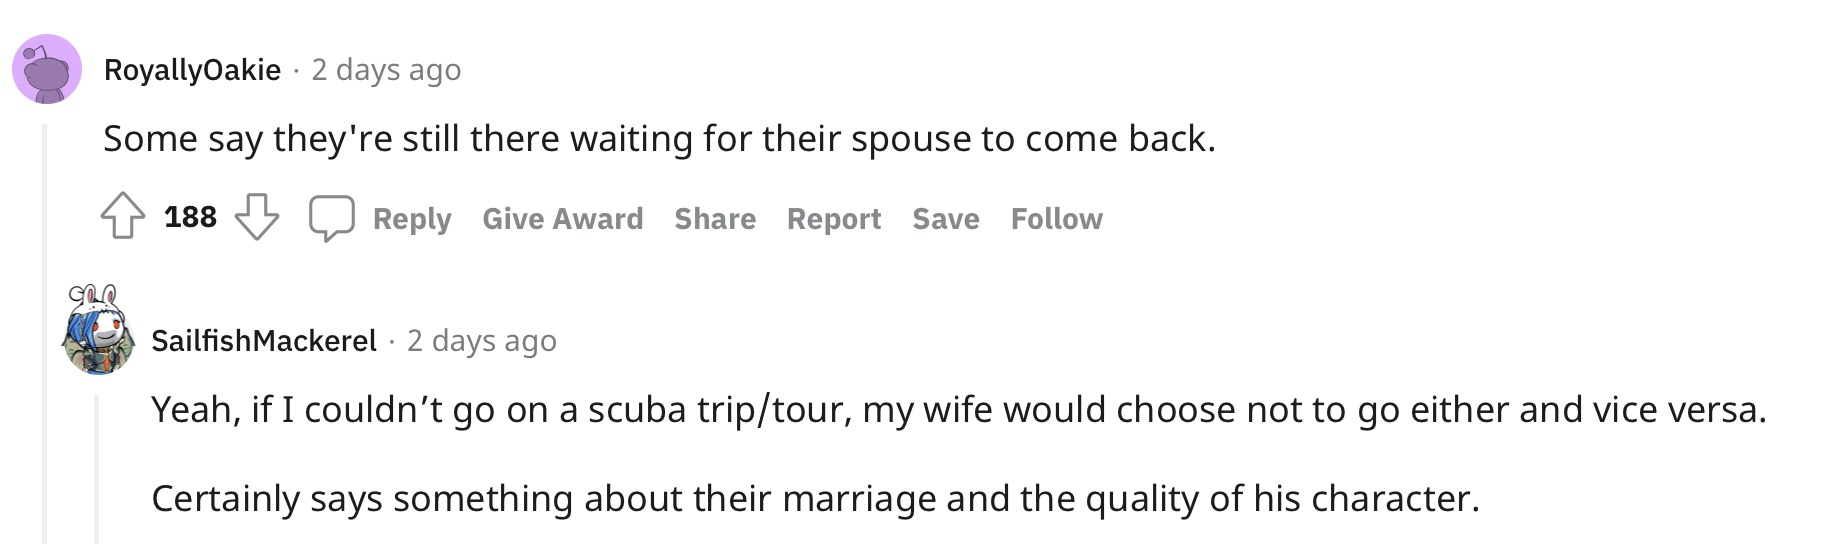Click the speech bubble reply icon
1842x544 pixels.
(x=331, y=218)
